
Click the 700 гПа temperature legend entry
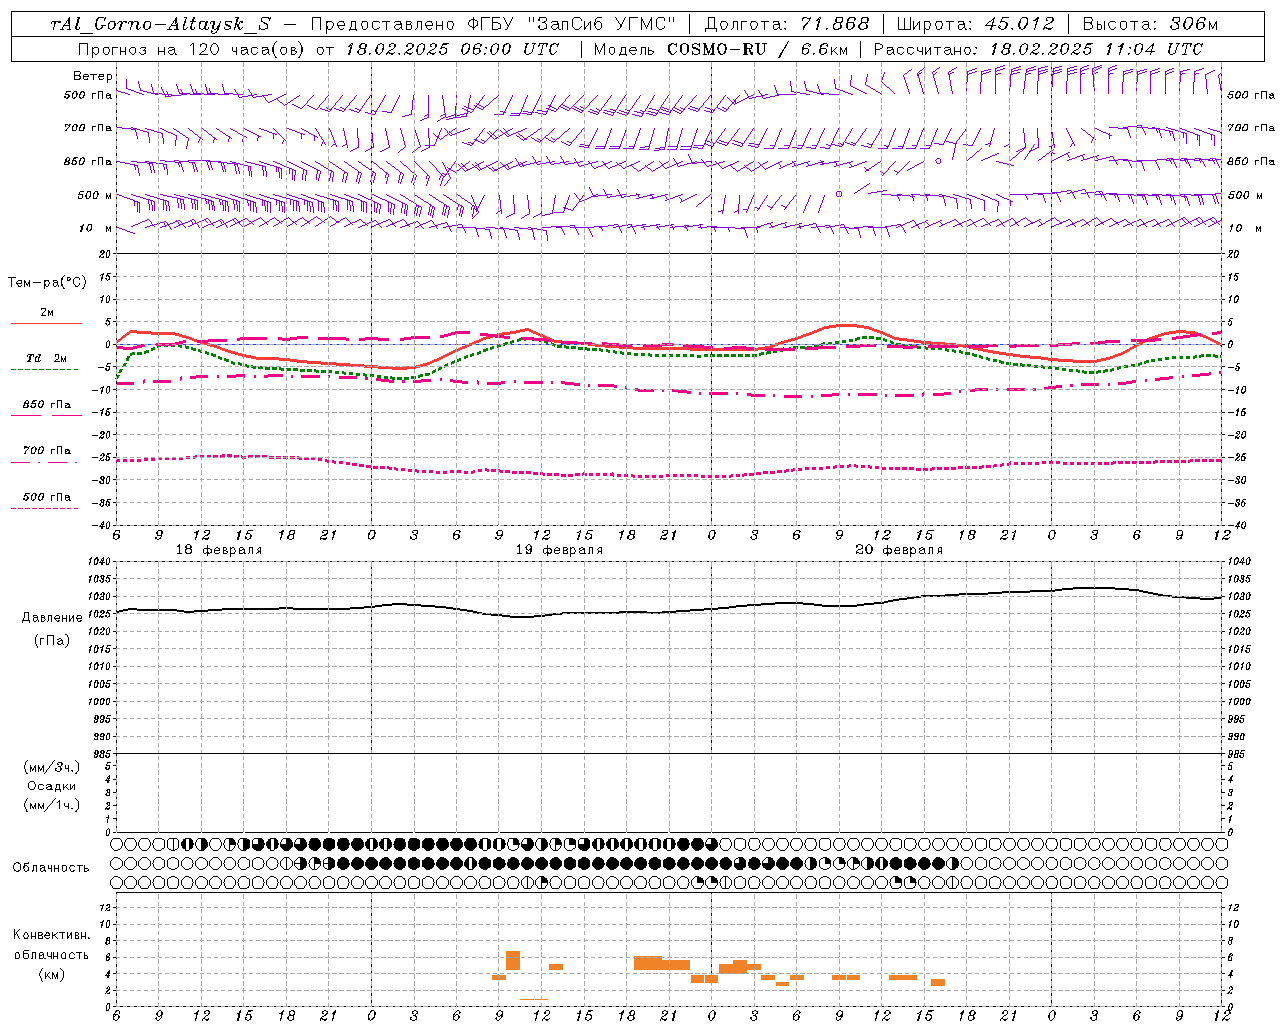pos(46,451)
